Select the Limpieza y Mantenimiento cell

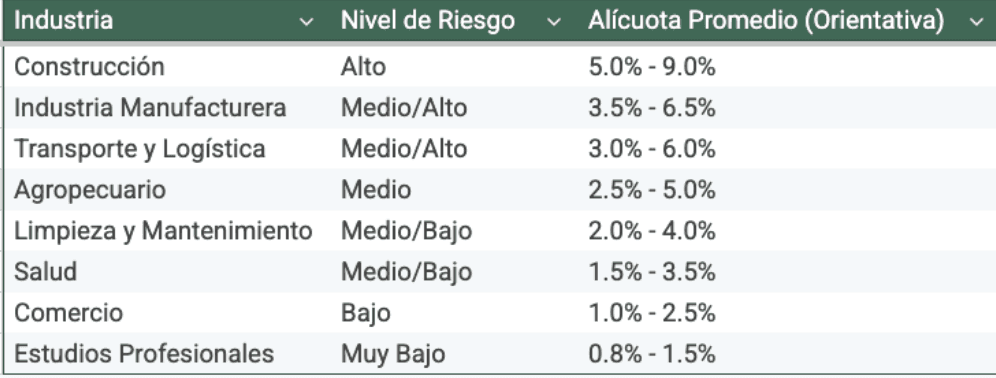pyautogui.click(x=166, y=231)
